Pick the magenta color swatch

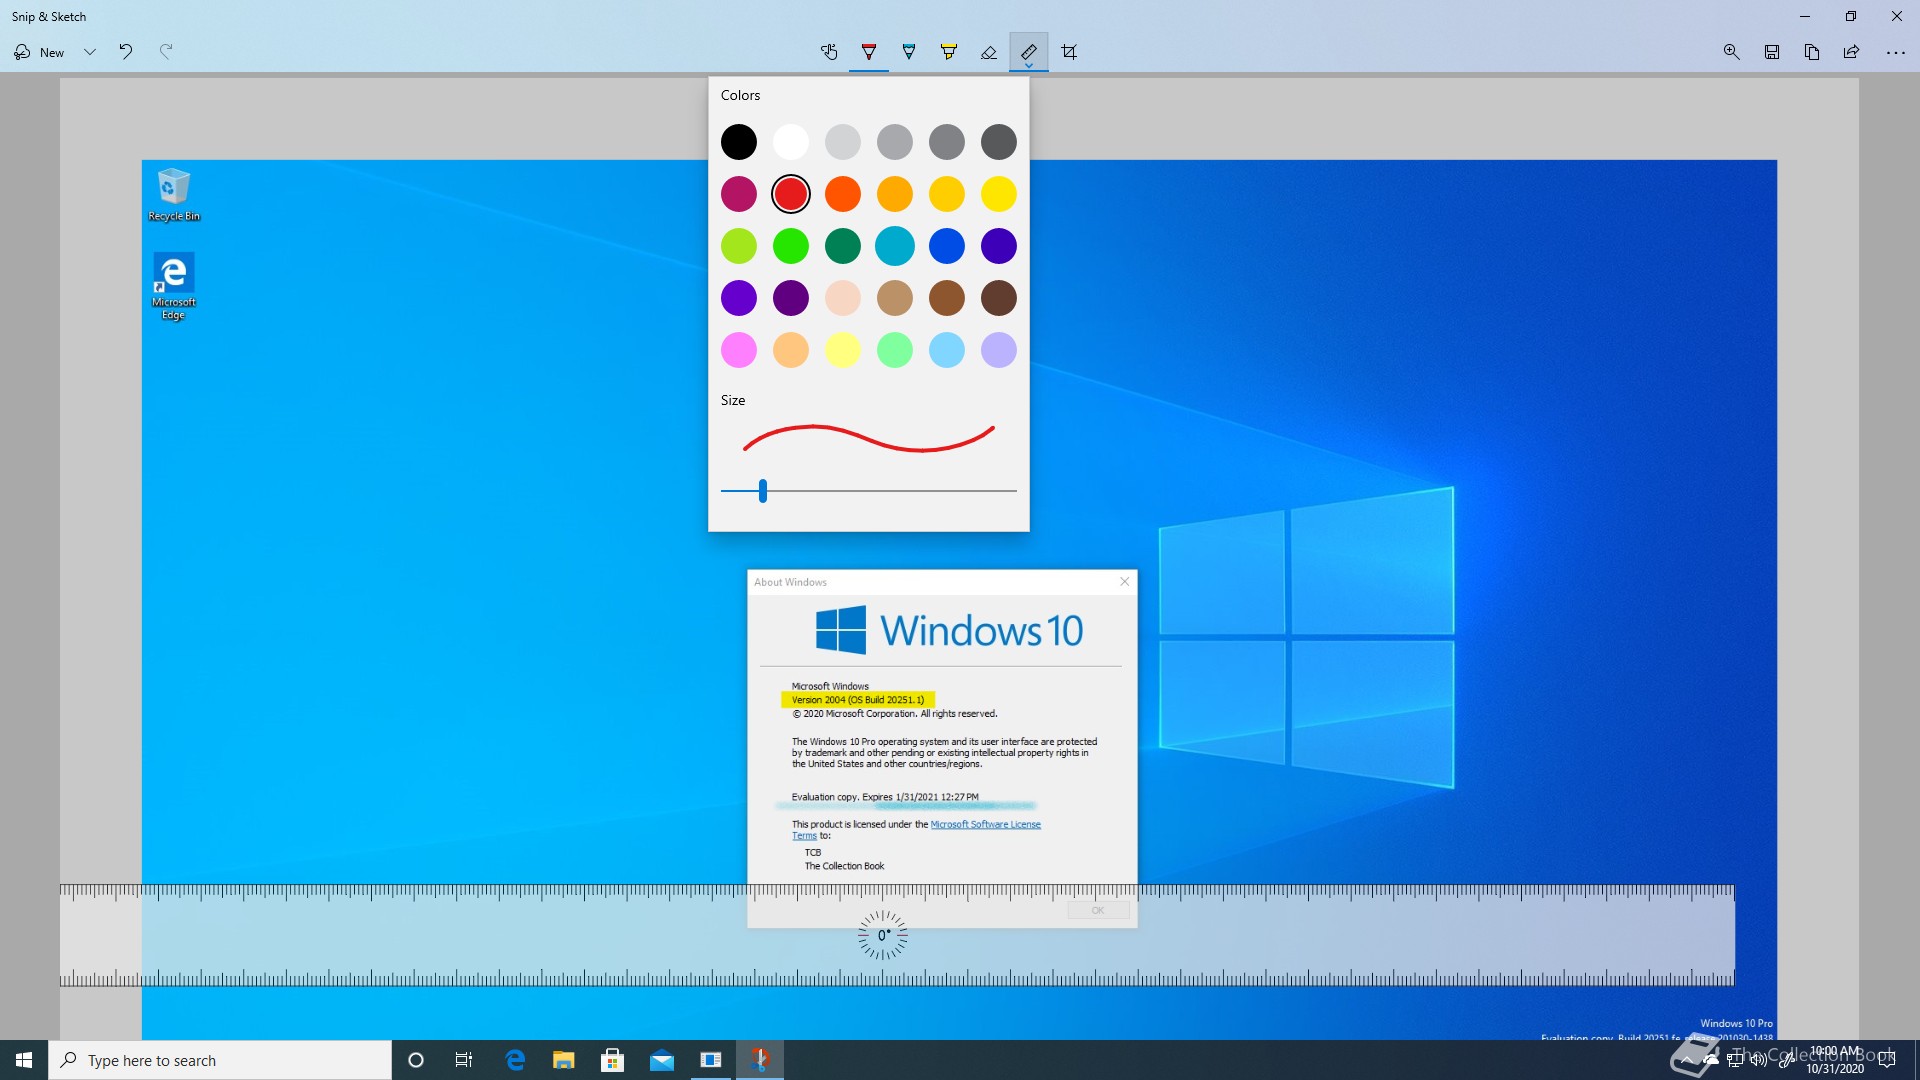(739, 194)
